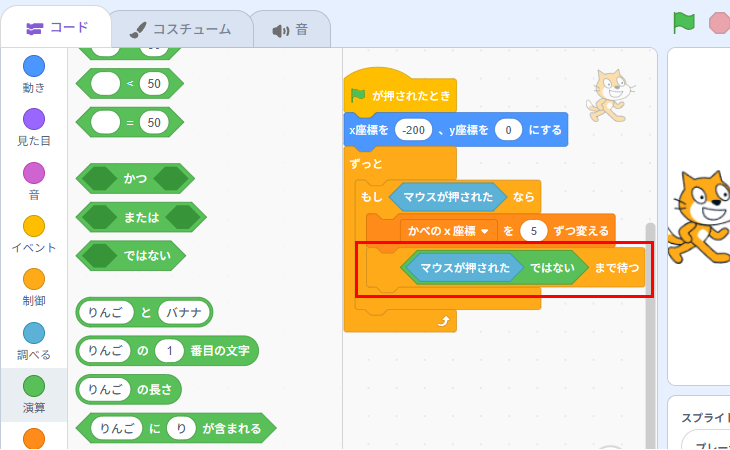Select the 演算 green block category
The width and height of the screenshot is (730, 450).
point(34,386)
